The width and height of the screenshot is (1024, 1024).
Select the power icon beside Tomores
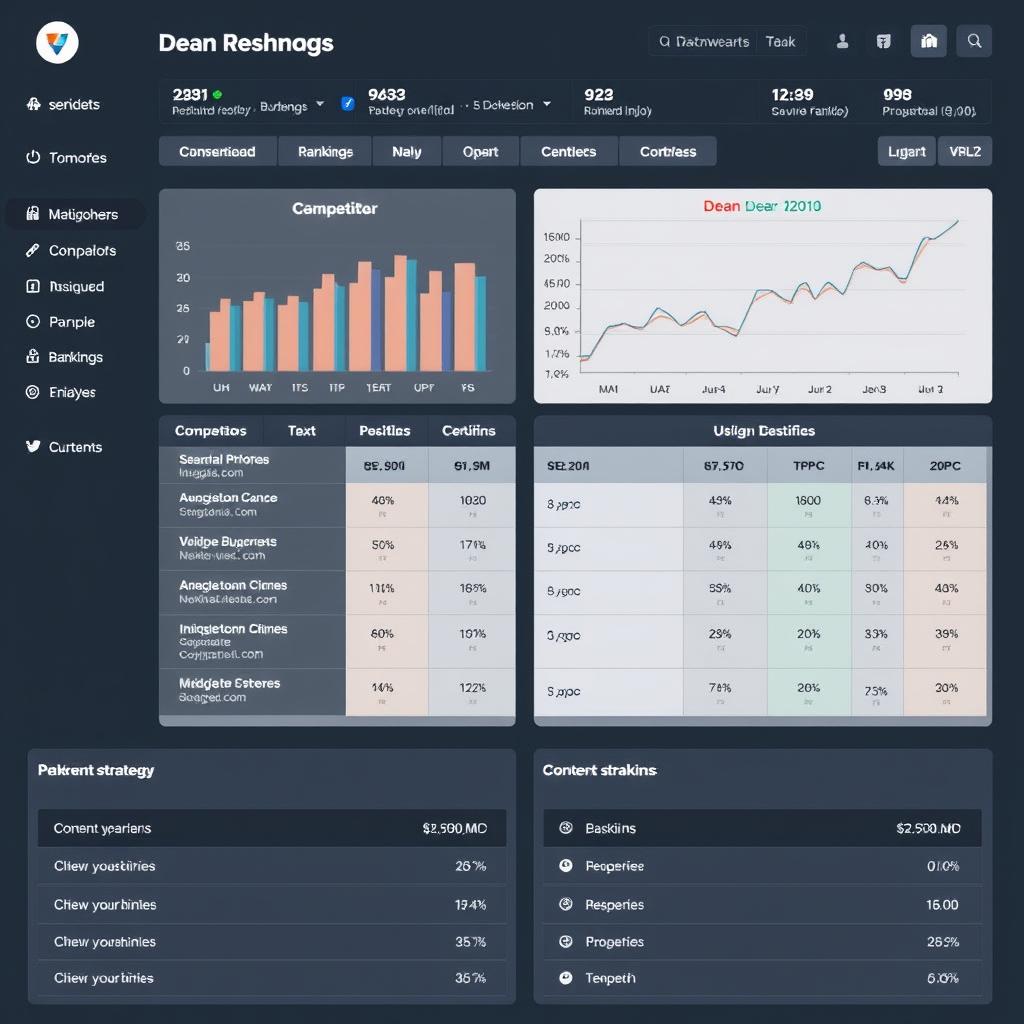33,157
